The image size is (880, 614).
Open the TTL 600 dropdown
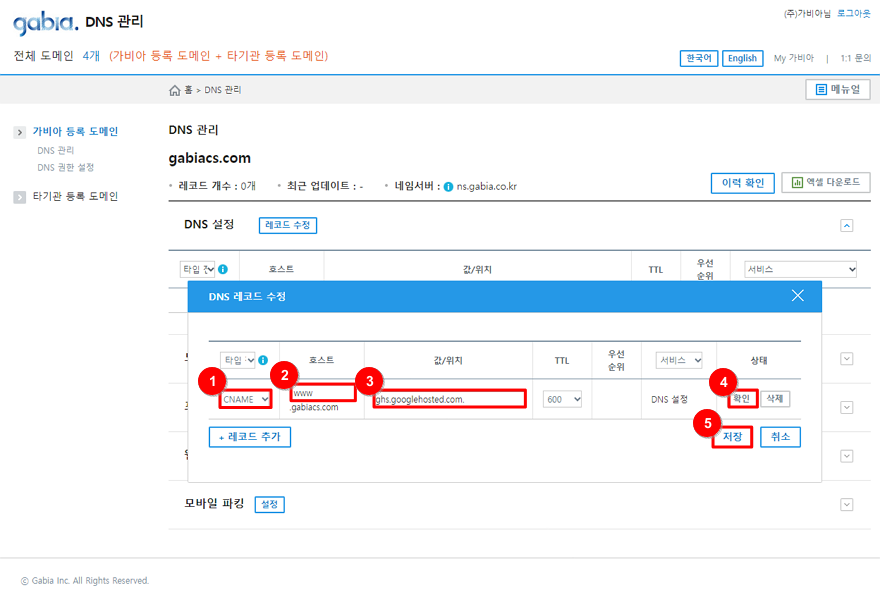pyautogui.click(x=562, y=399)
